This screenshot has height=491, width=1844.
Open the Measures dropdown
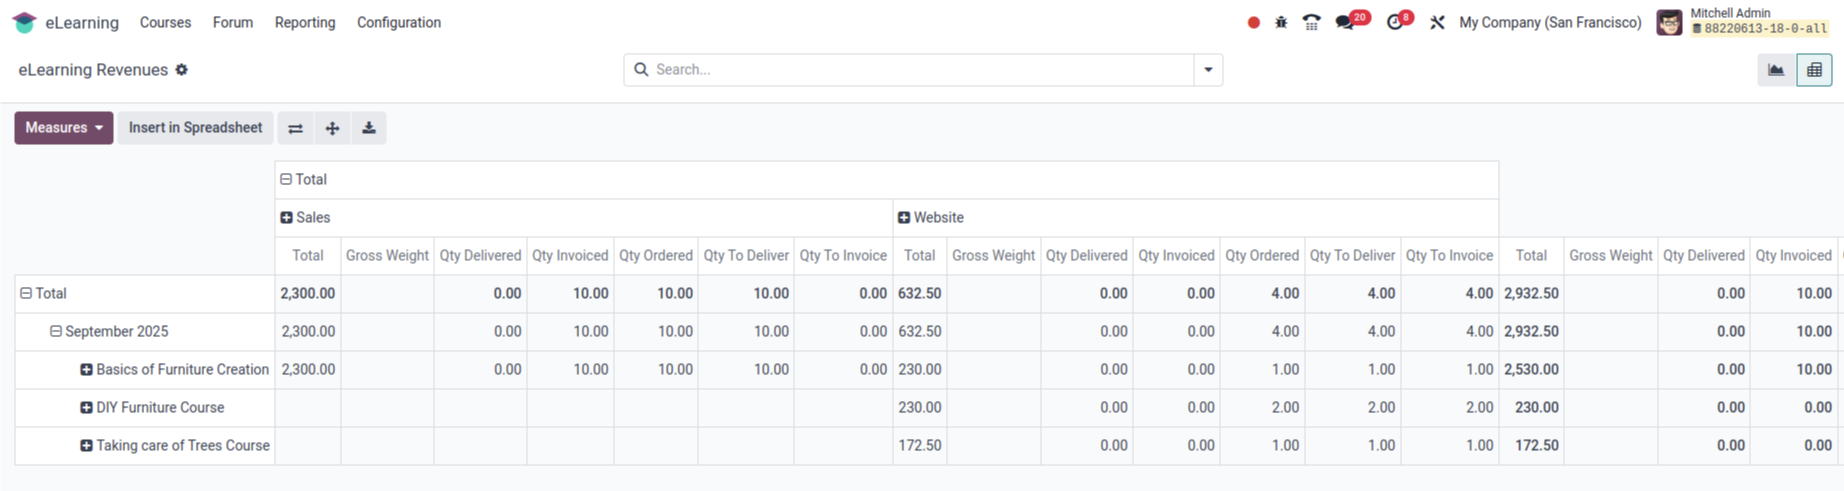point(64,128)
